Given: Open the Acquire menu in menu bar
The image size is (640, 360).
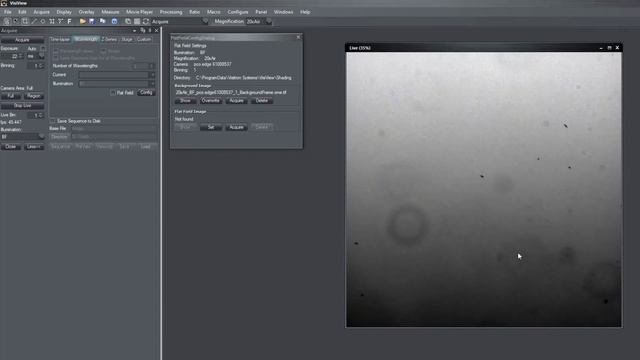Looking at the screenshot, I should pos(41,12).
